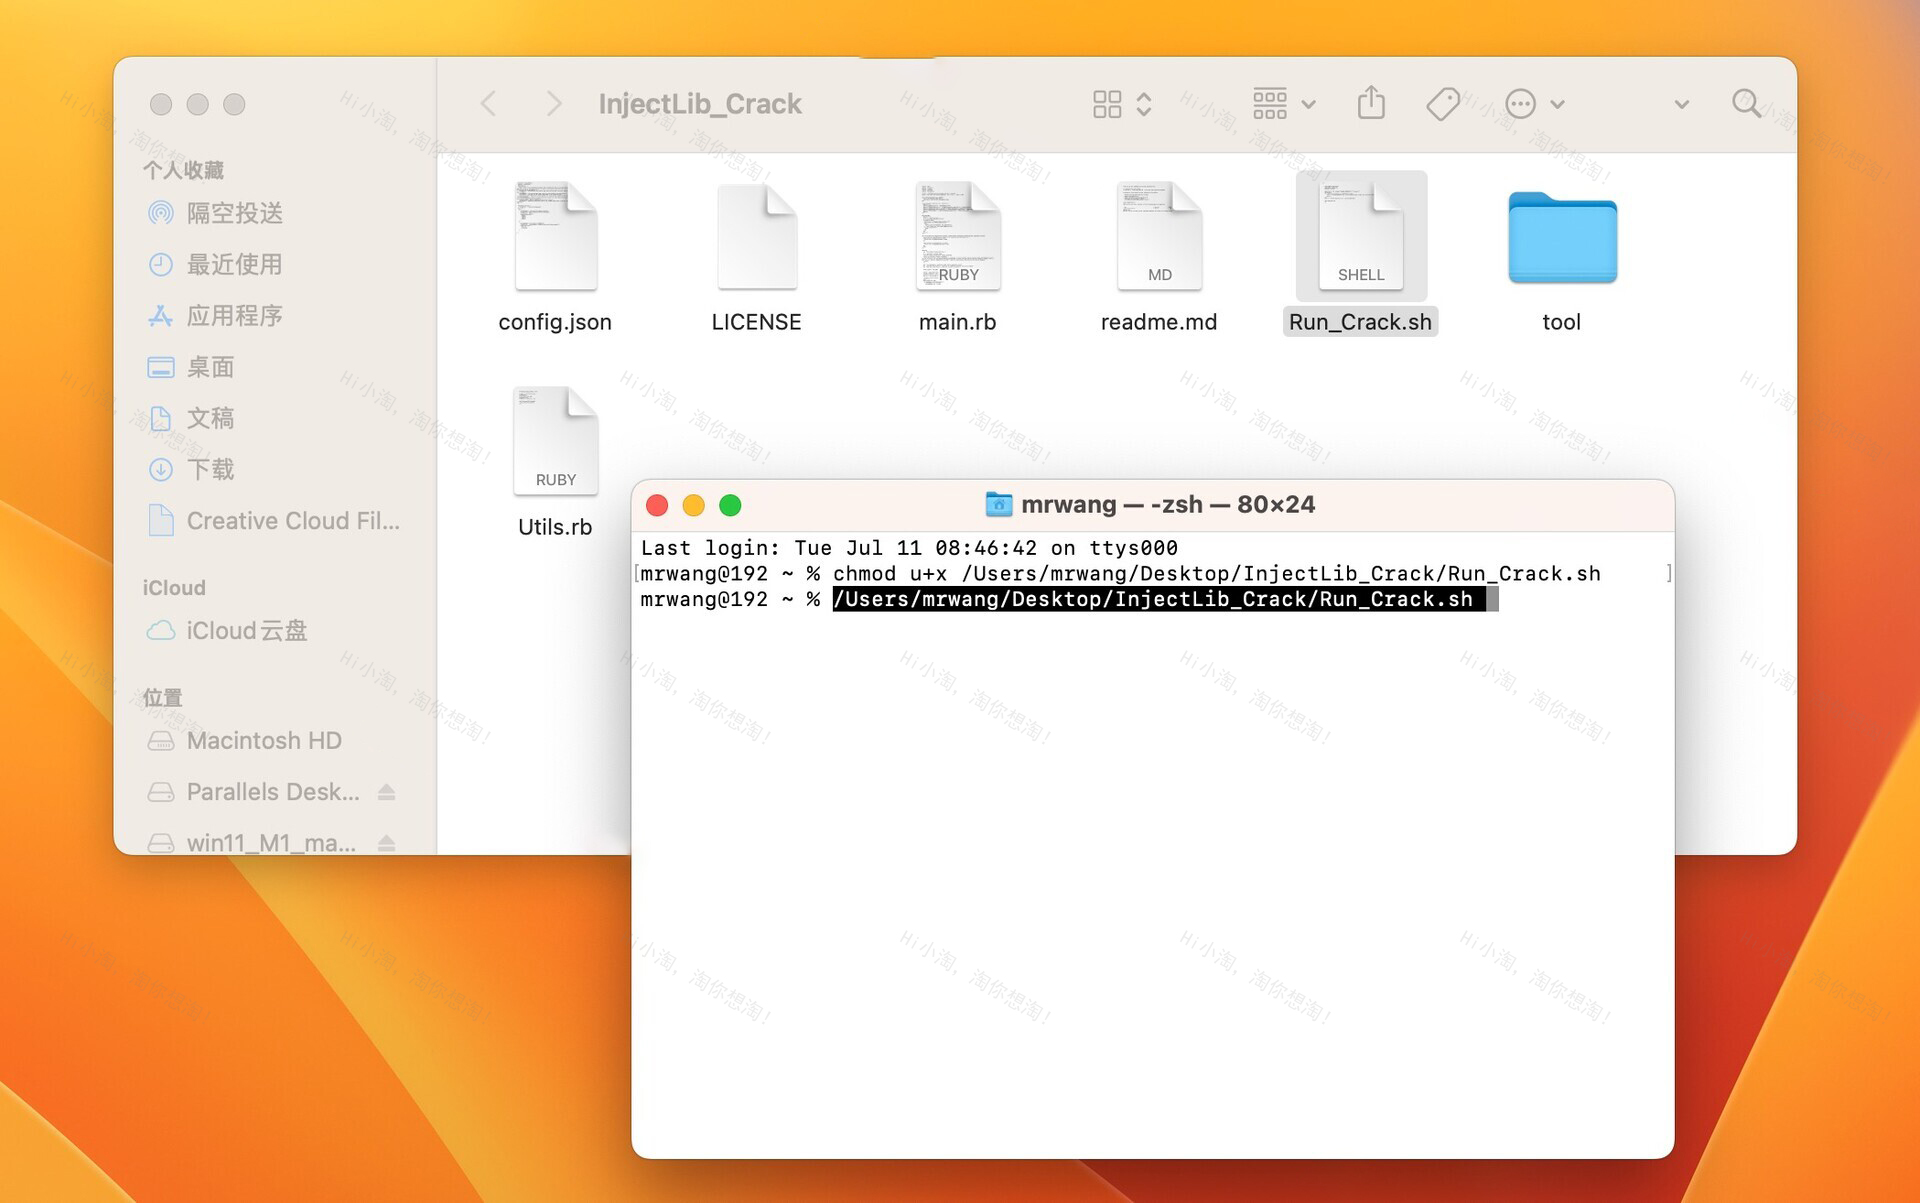Open iCloud云盘 in the sidebar

tap(246, 631)
